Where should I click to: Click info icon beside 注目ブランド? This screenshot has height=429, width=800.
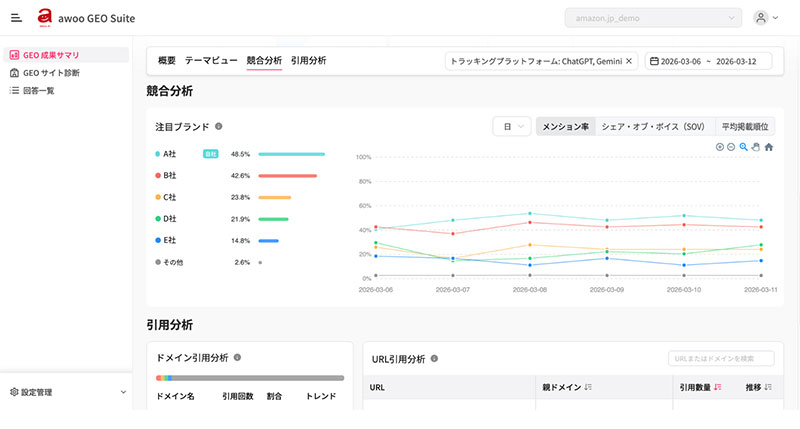(219, 127)
